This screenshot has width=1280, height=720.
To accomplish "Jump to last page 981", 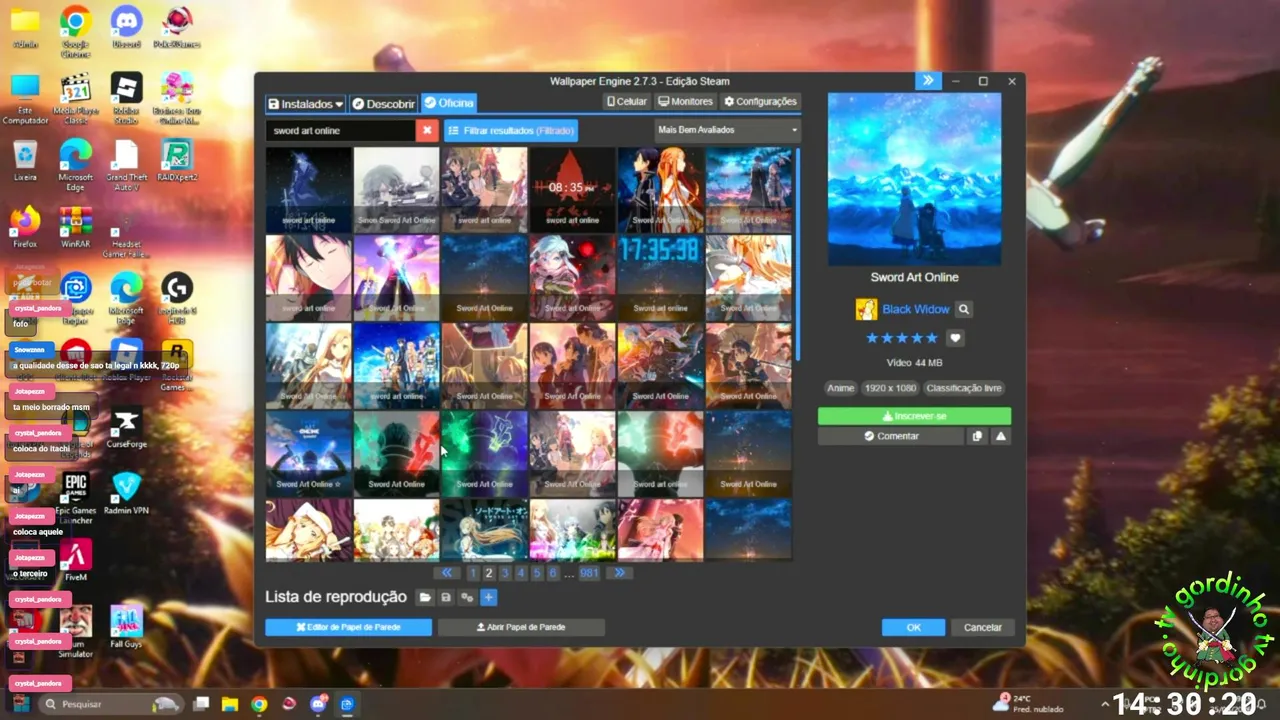I will [x=589, y=573].
